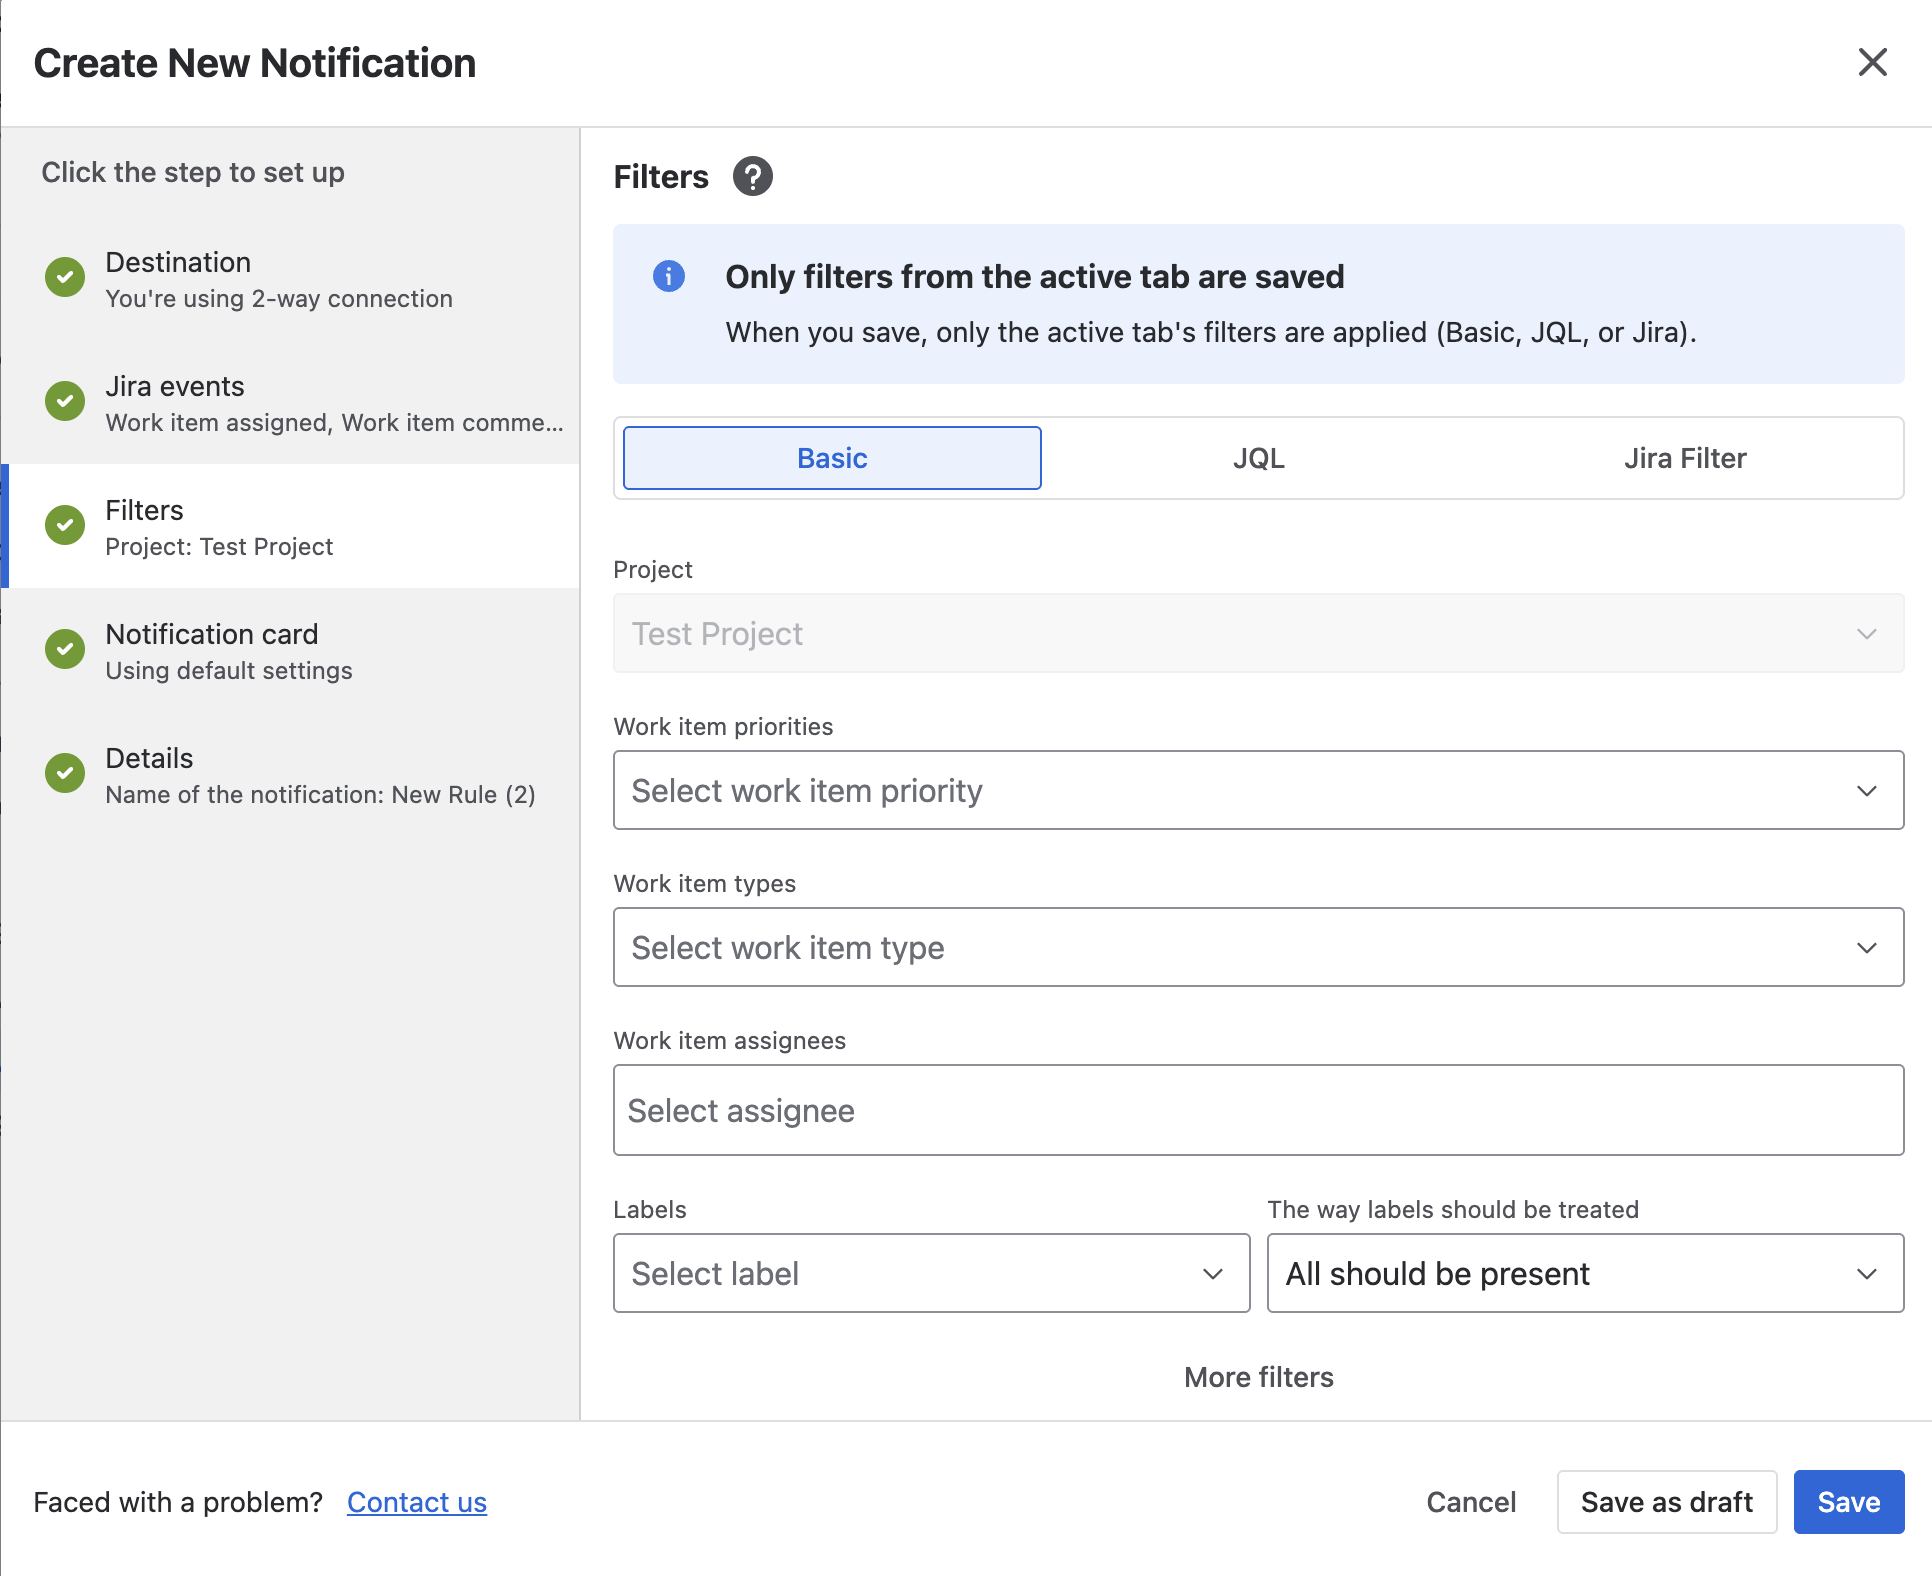Click the green checkmark beside Destination
1932x1576 pixels.
pyautogui.click(x=65, y=277)
